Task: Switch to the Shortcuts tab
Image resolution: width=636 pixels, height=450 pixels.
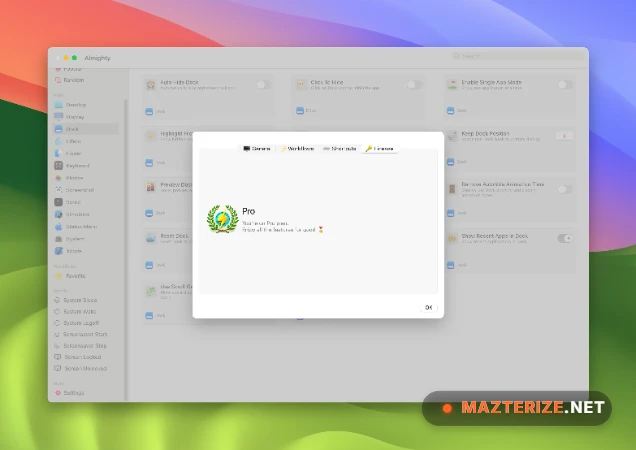Action: pos(339,149)
